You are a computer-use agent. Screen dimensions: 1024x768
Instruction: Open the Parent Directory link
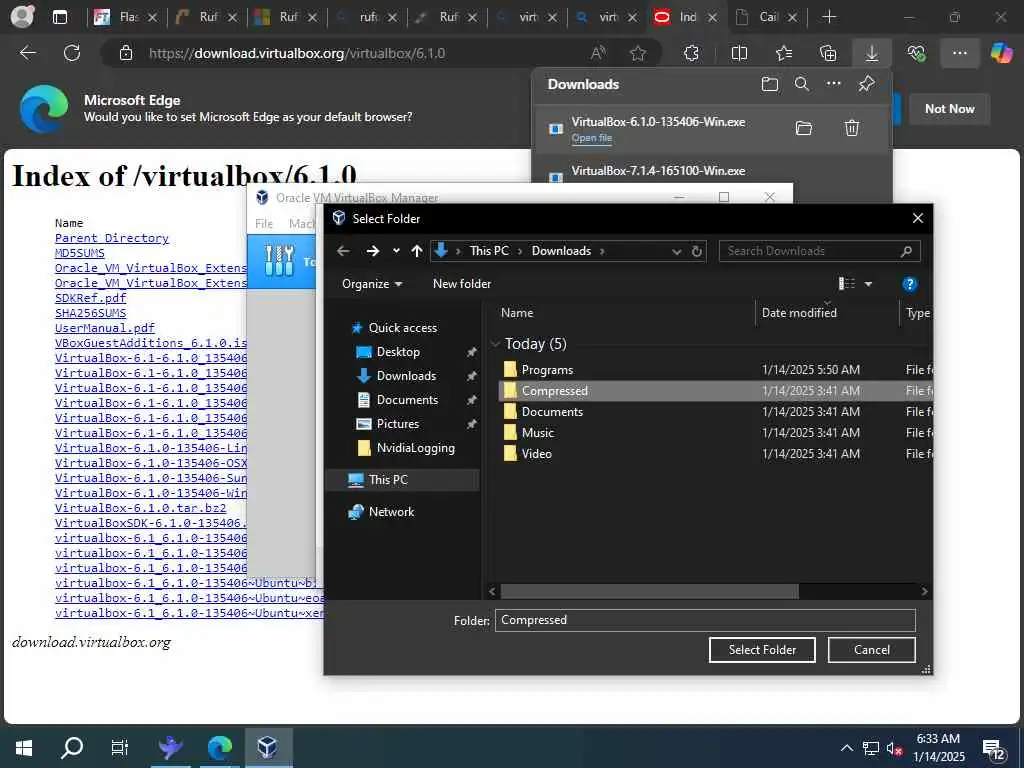pyautogui.click(x=112, y=238)
